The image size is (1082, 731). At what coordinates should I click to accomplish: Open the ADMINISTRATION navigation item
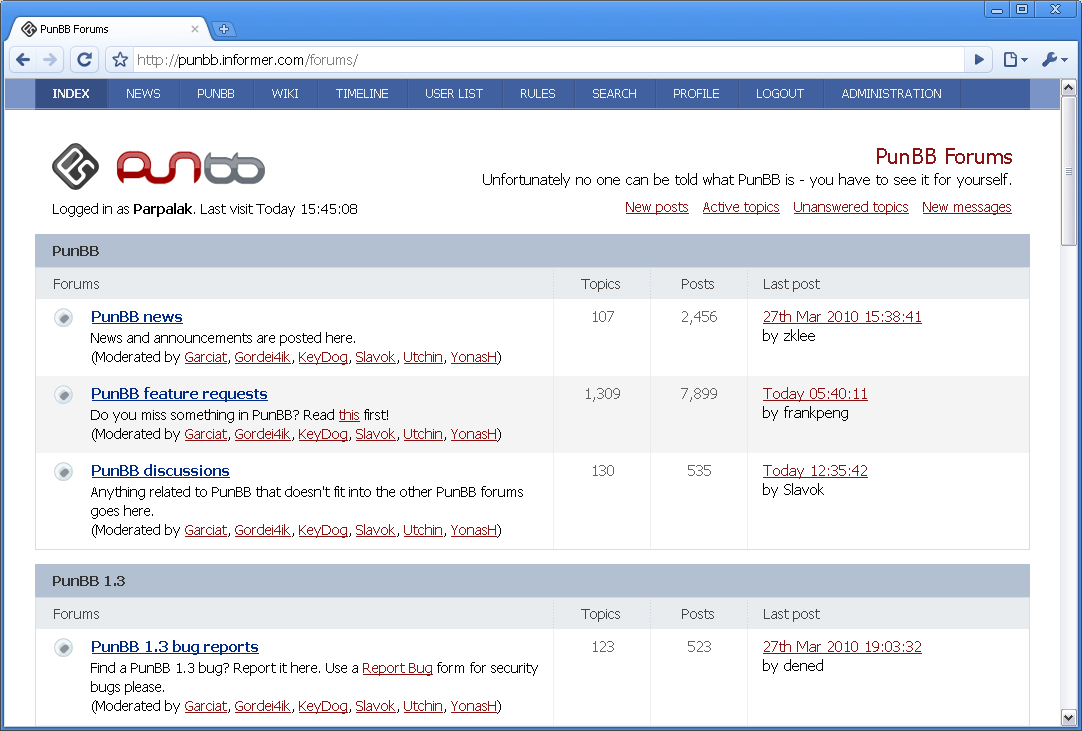pyautogui.click(x=892, y=94)
